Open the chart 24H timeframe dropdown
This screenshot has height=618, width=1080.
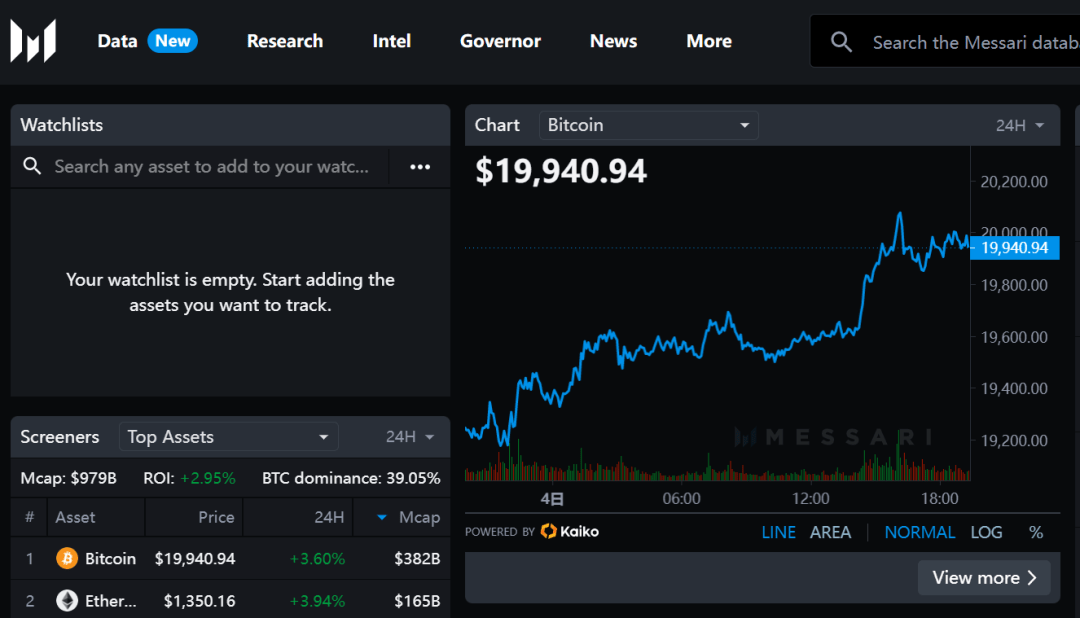[x=1020, y=125]
